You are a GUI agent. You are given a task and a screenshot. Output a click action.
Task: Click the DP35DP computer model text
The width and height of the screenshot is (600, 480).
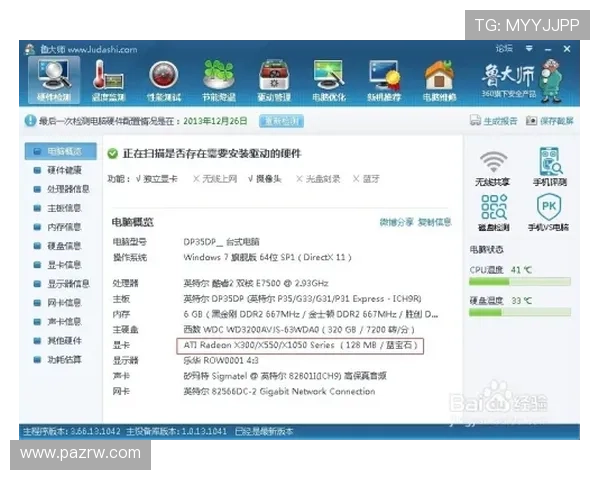(221, 242)
